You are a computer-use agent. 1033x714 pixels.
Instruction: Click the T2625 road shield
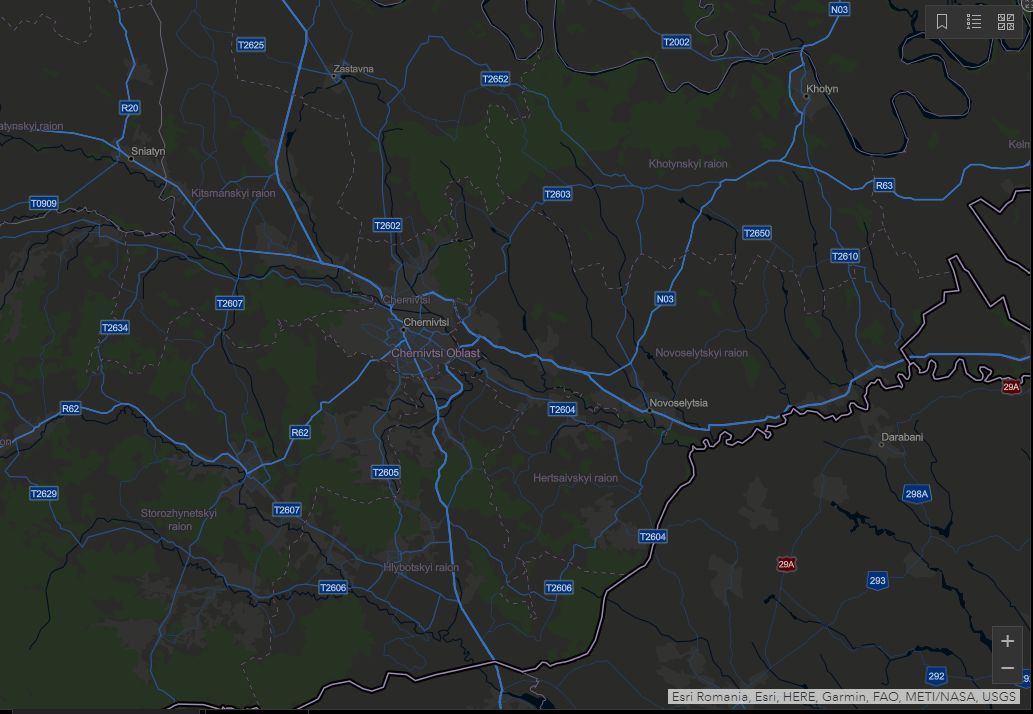click(251, 45)
